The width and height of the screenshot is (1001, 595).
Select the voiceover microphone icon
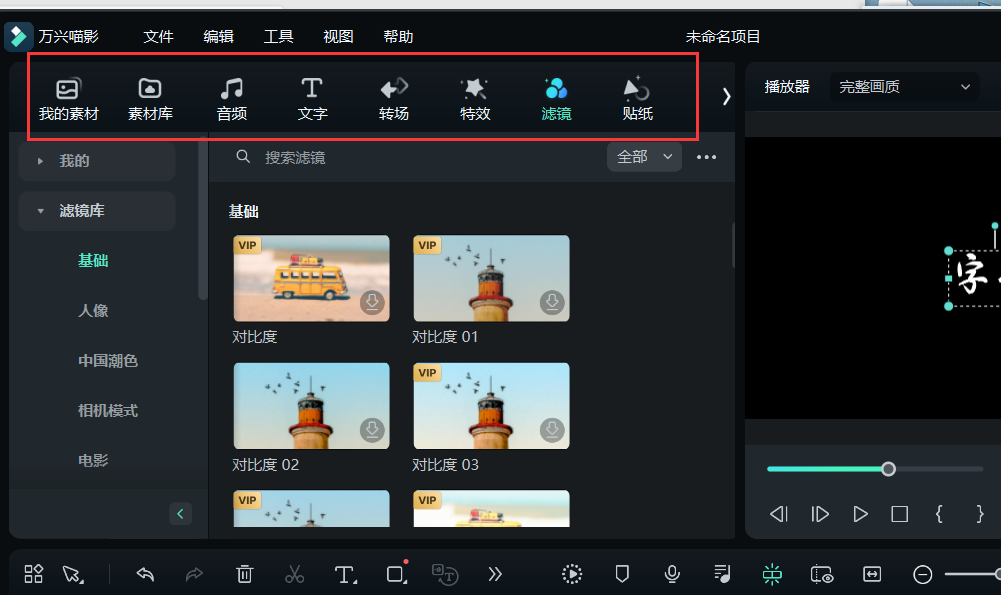(672, 574)
